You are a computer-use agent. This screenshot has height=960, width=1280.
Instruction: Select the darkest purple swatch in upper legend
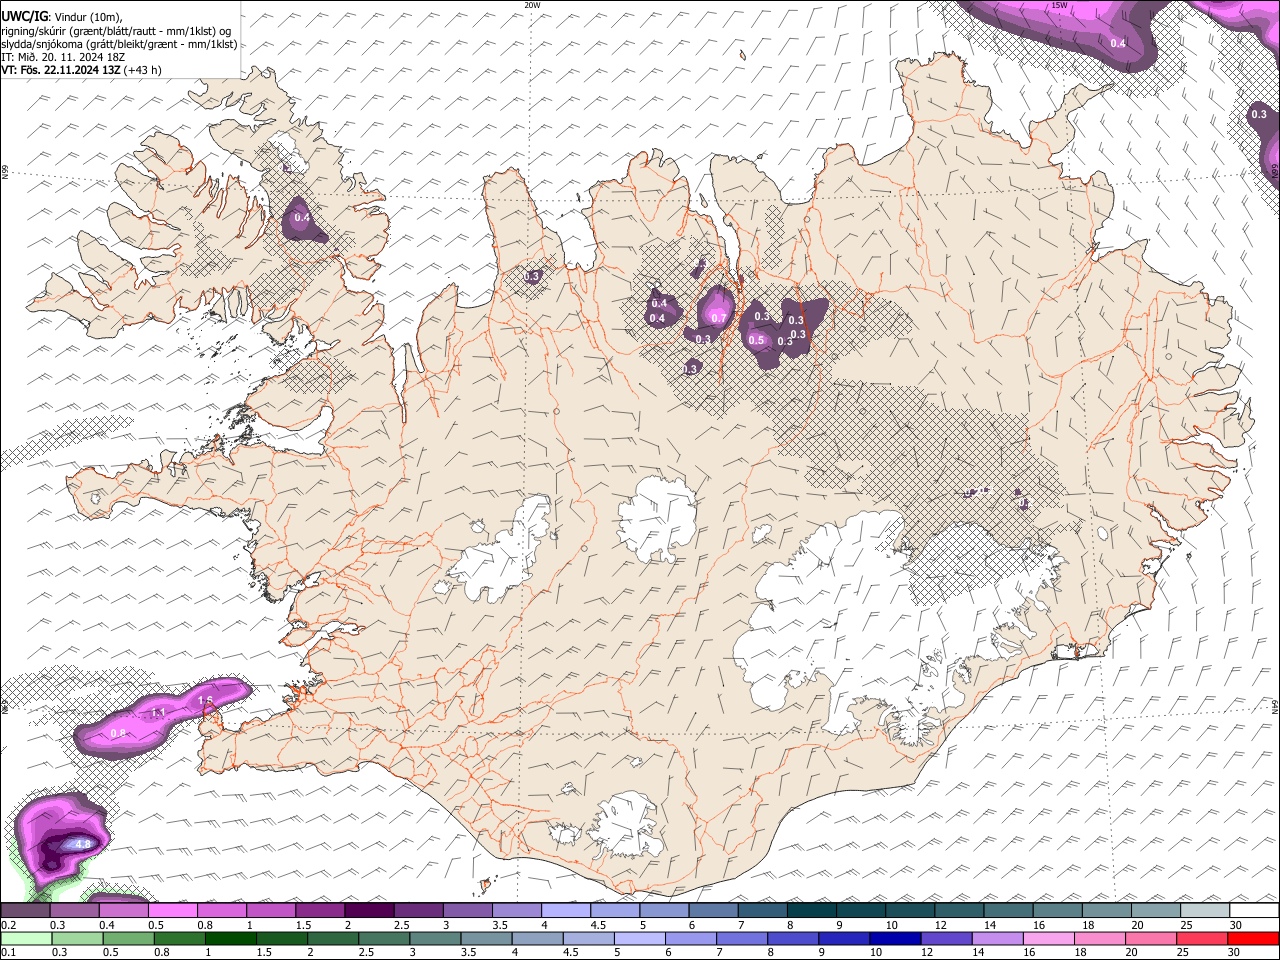369,911
